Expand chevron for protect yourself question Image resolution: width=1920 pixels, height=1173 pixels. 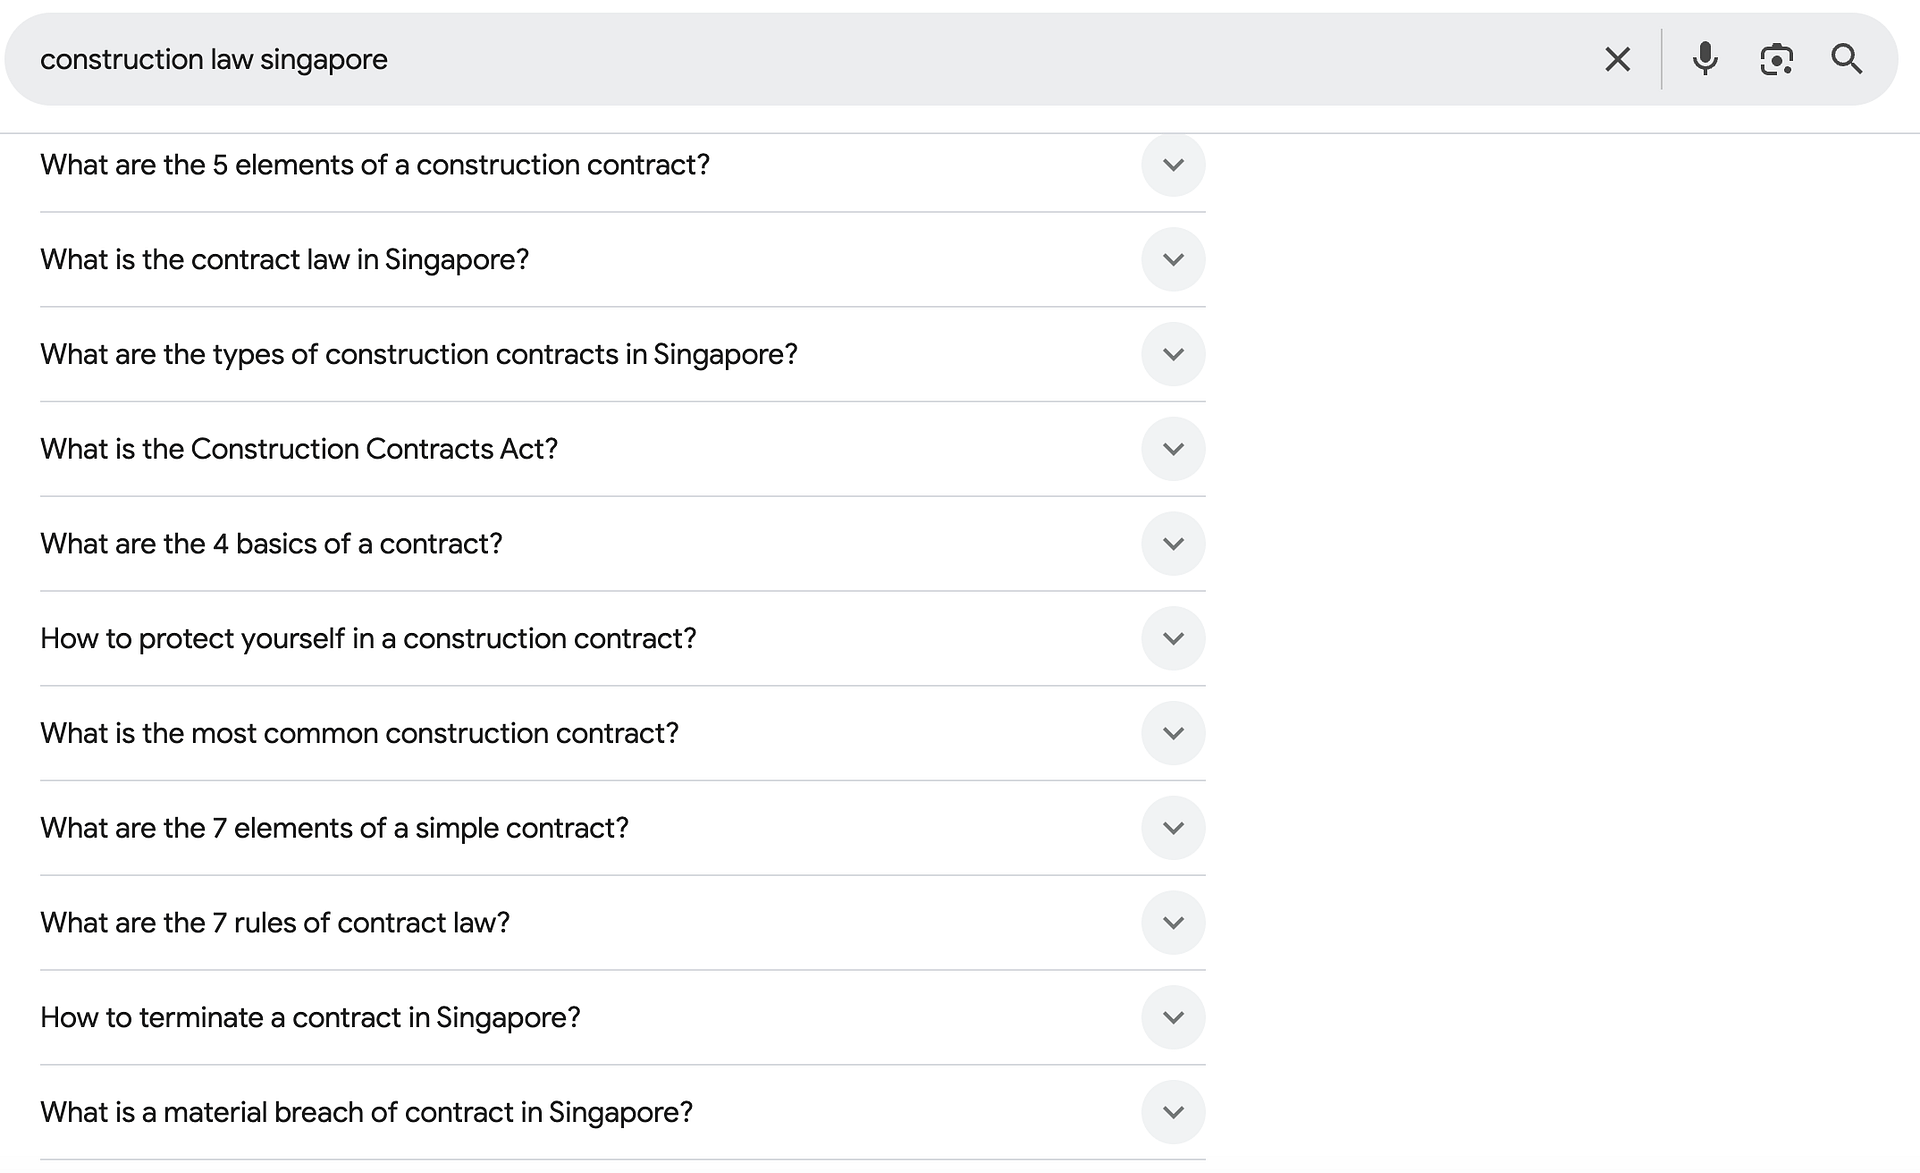[x=1173, y=639]
